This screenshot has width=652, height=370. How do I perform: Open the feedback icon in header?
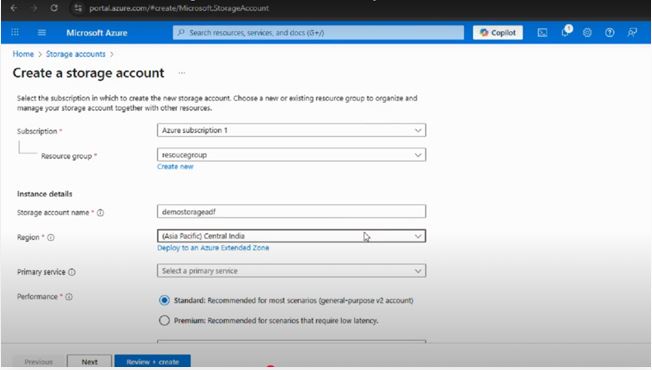click(632, 32)
